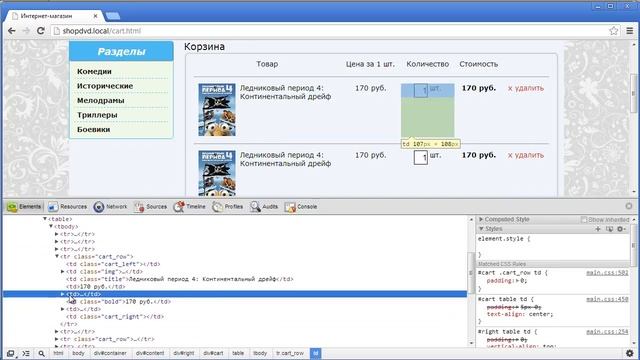This screenshot has width=640, height=360.
Task: Open the main.css:450 source link
Action: point(607,299)
